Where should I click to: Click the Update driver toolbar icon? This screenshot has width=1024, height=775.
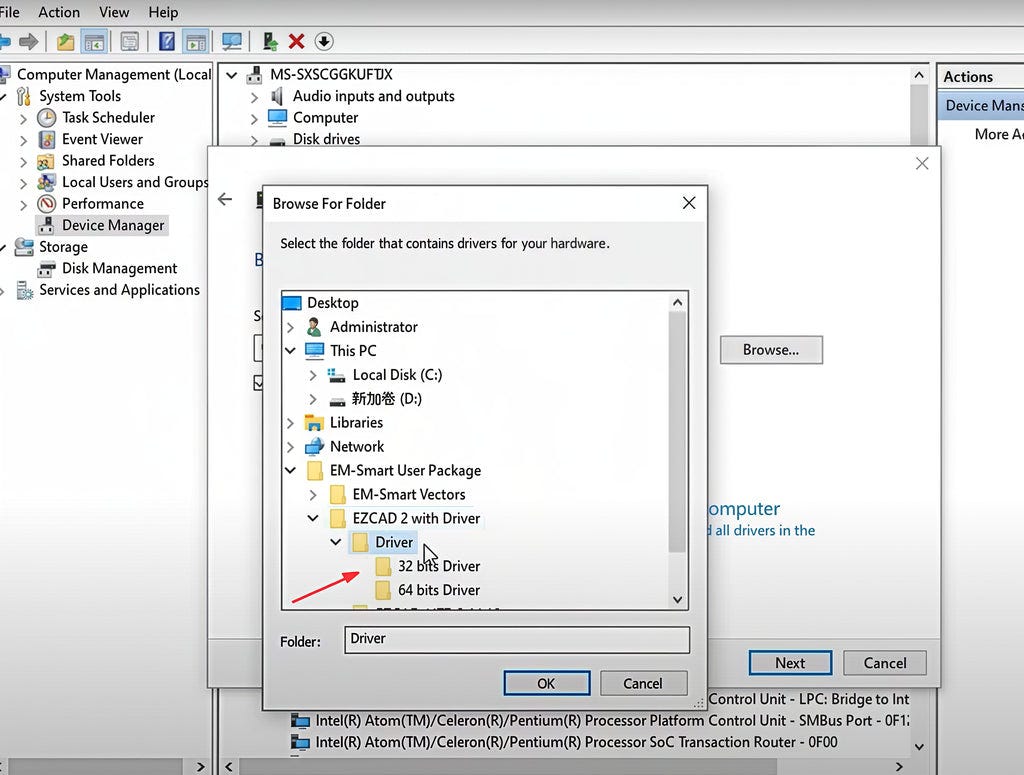coord(270,42)
